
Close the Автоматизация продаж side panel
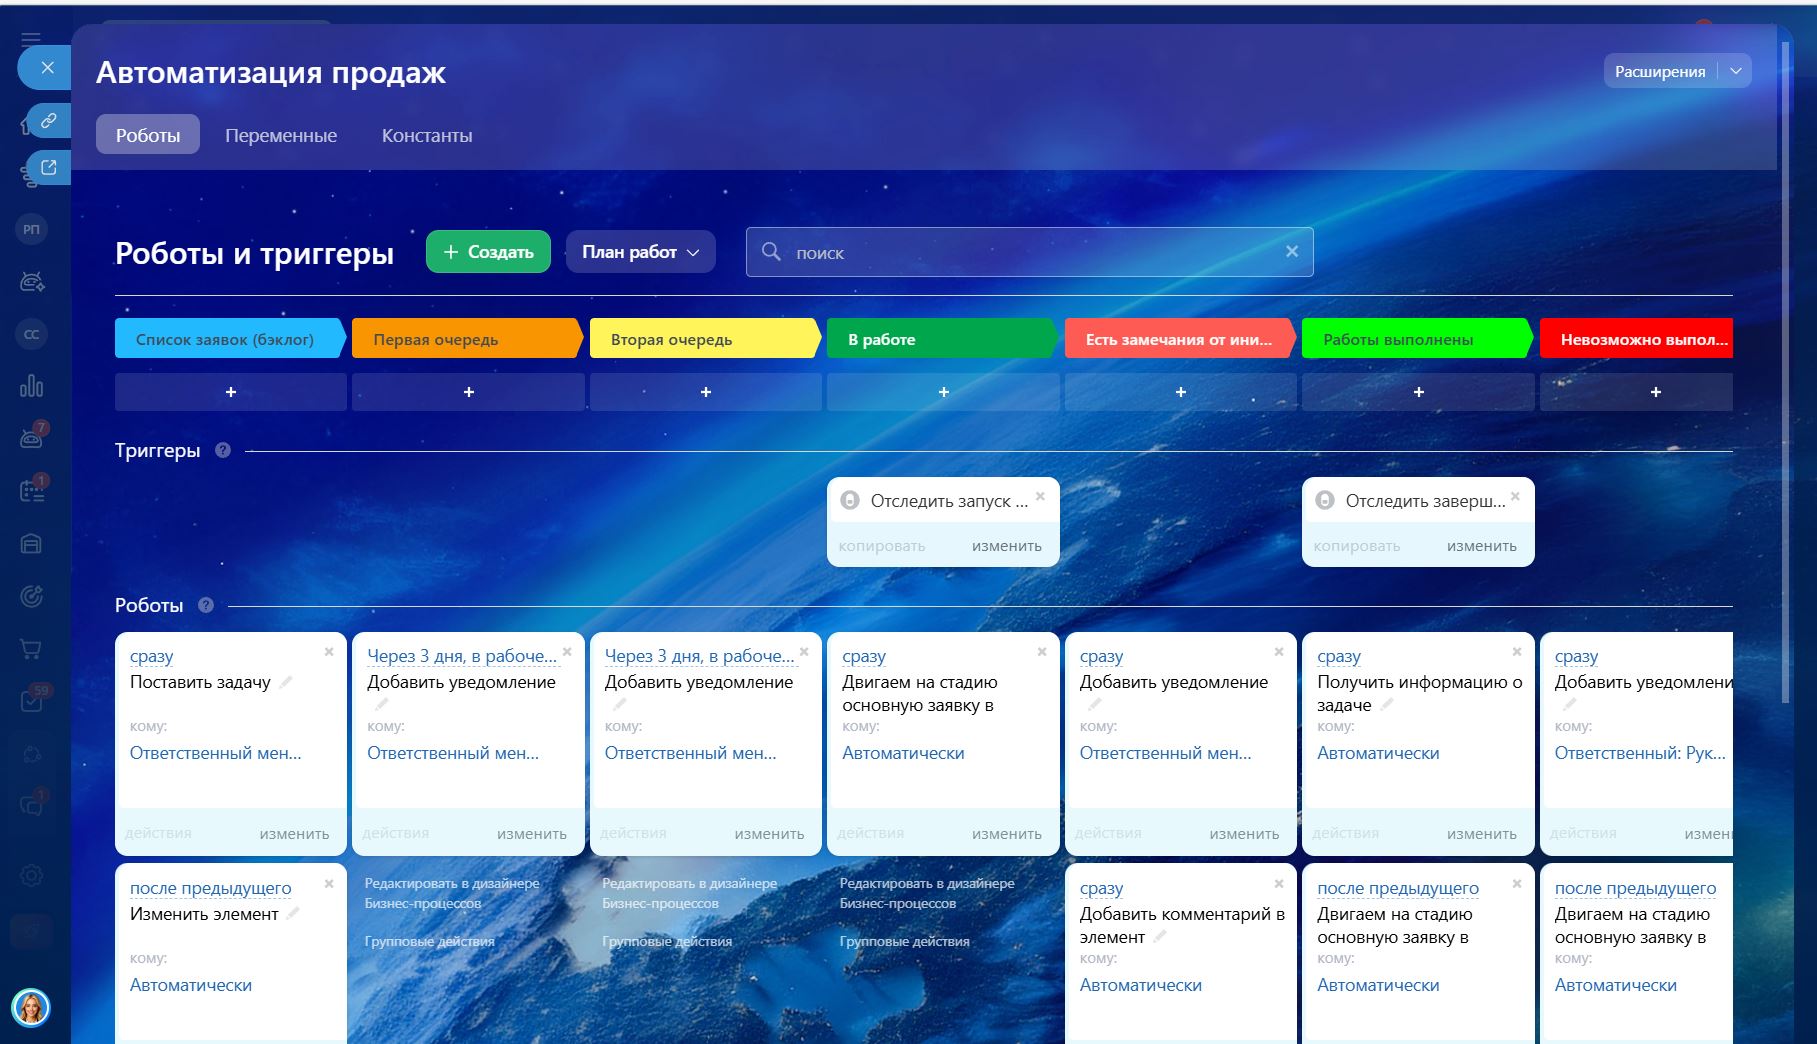pos(47,68)
